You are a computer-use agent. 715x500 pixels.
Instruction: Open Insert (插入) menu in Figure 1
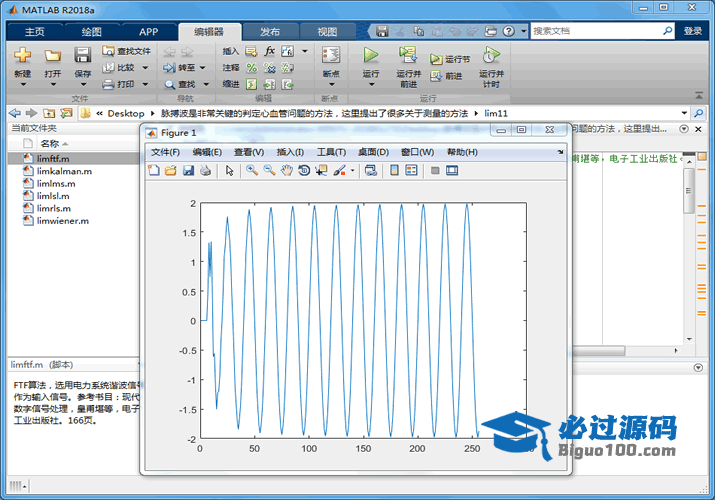290,152
